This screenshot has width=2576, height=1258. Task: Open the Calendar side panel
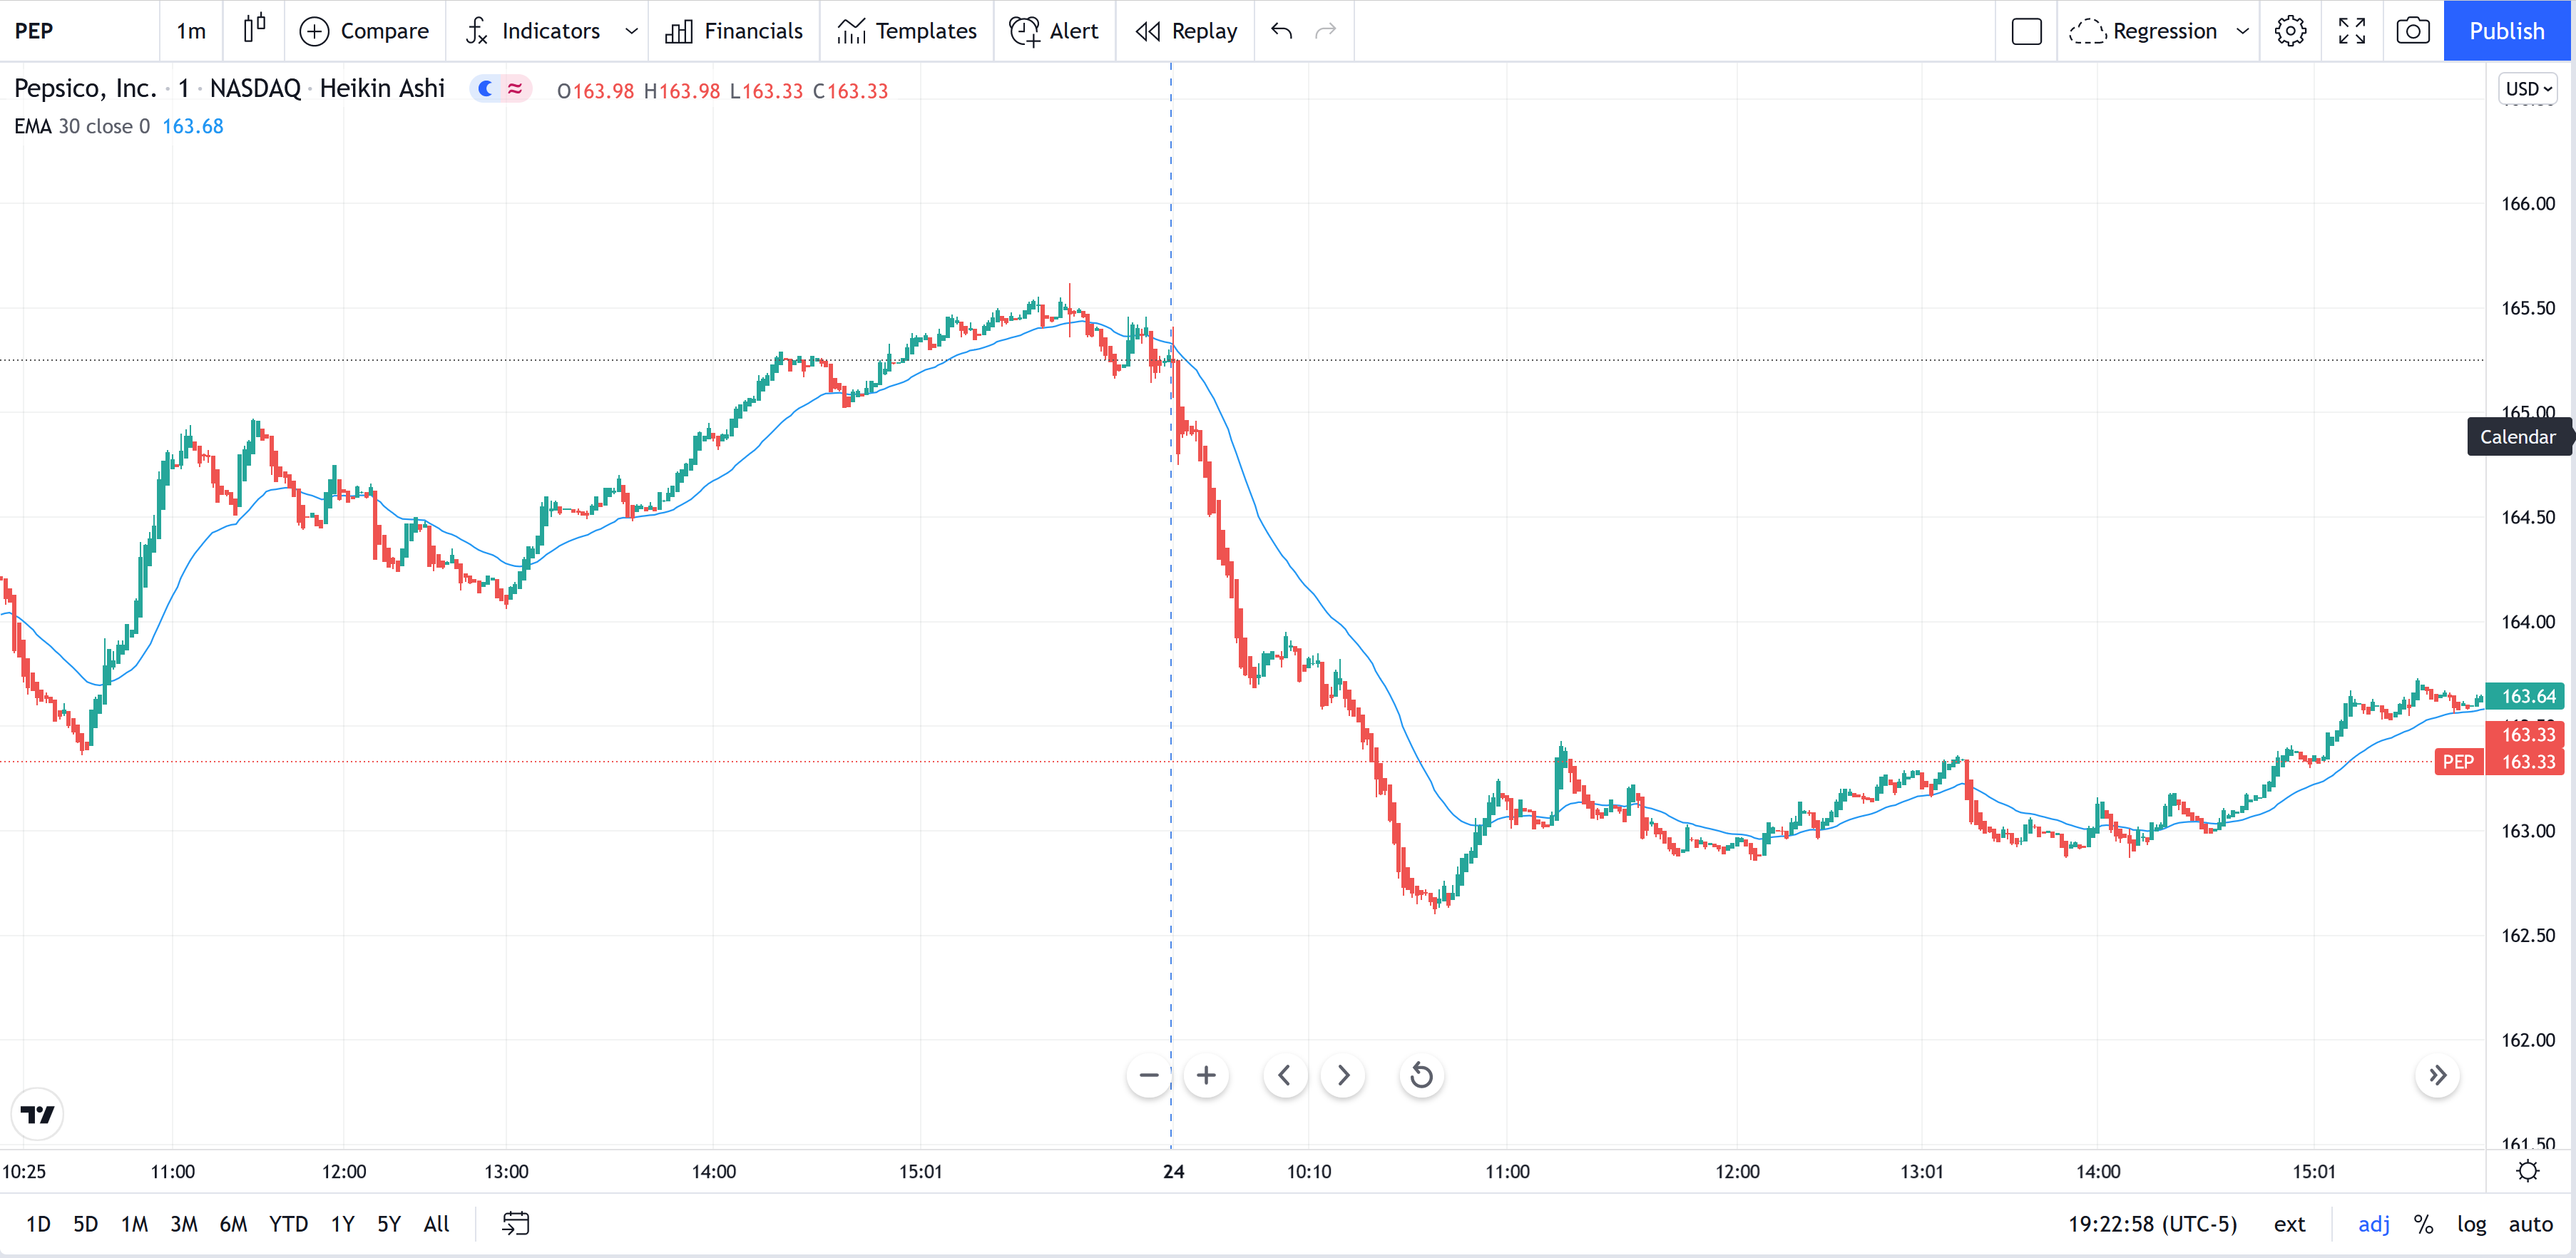(x=2517, y=437)
